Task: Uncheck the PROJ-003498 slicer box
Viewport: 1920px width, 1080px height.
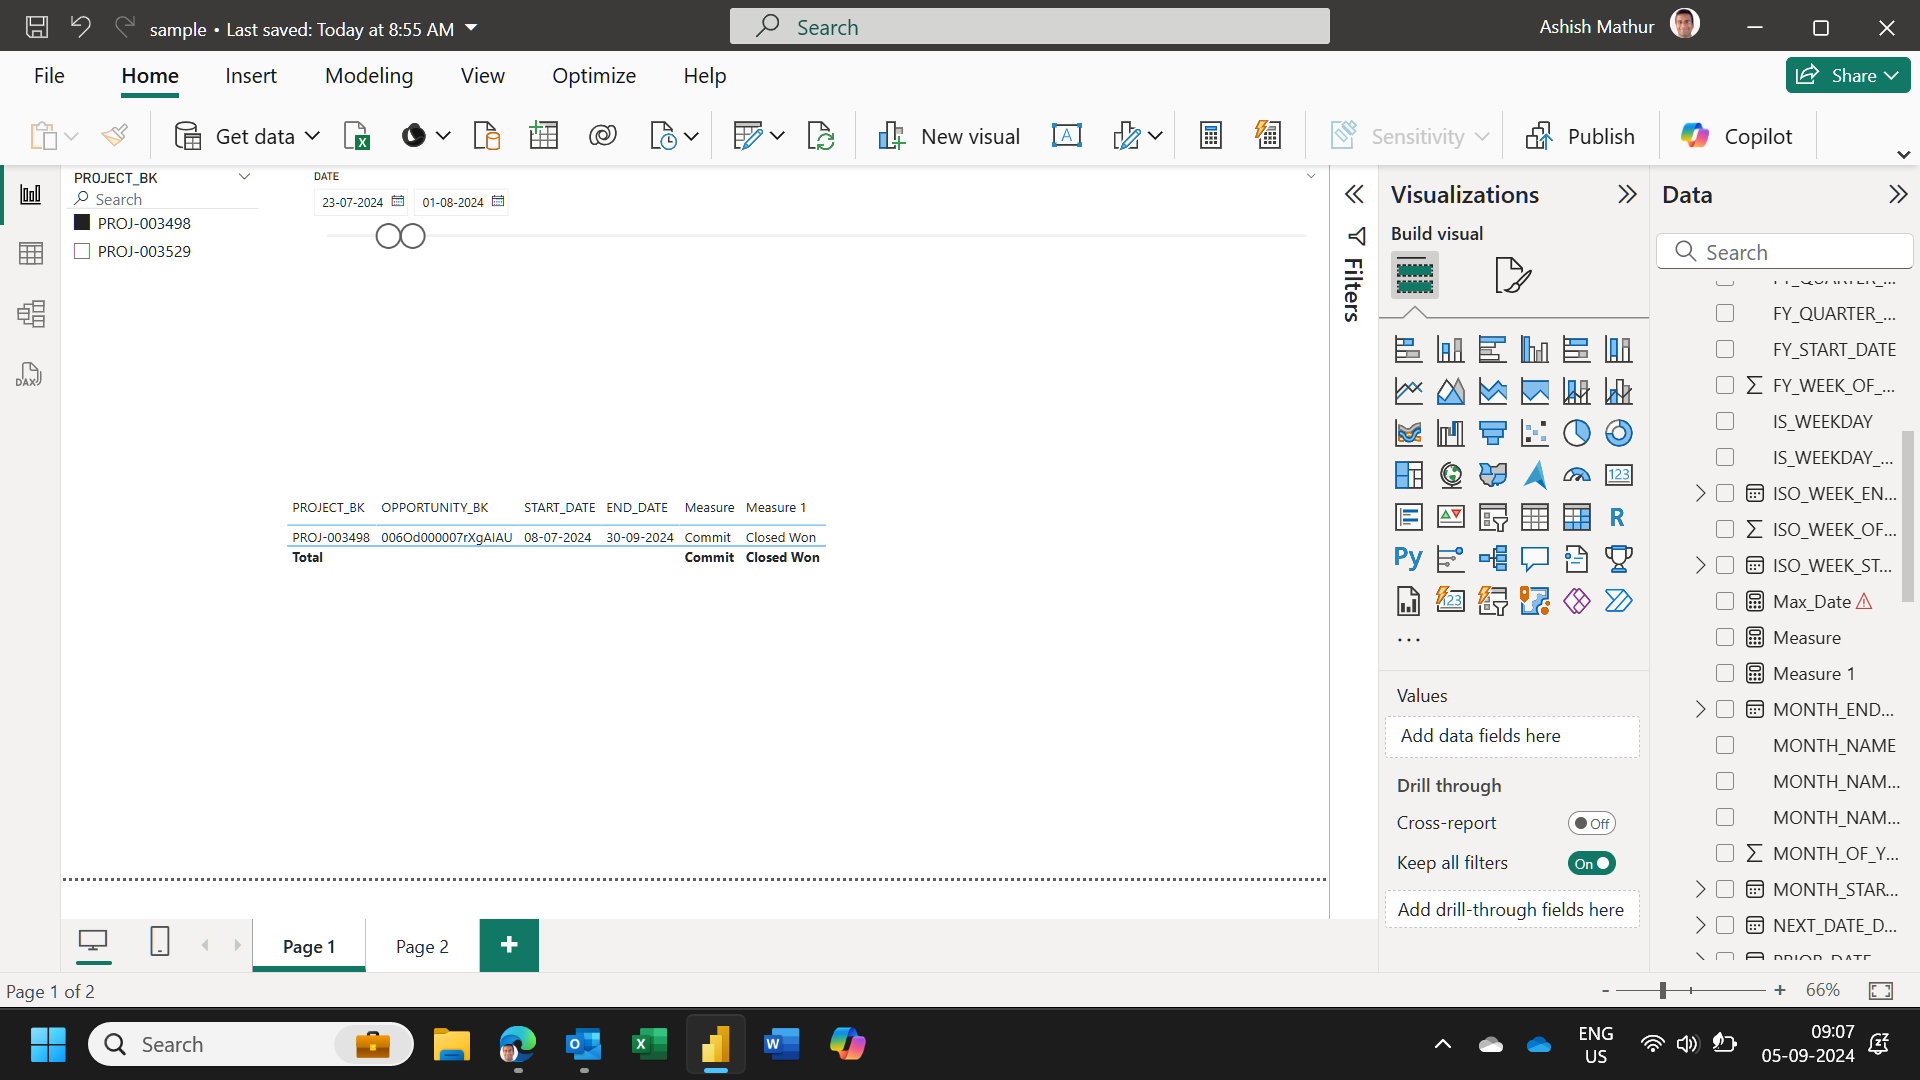Action: (x=82, y=223)
